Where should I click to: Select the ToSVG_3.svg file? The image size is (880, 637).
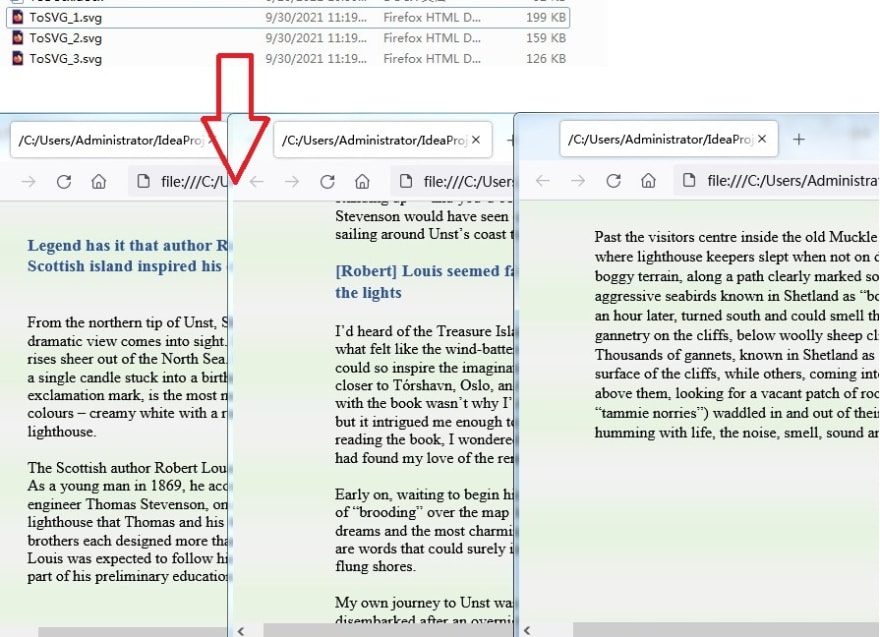coord(288,58)
